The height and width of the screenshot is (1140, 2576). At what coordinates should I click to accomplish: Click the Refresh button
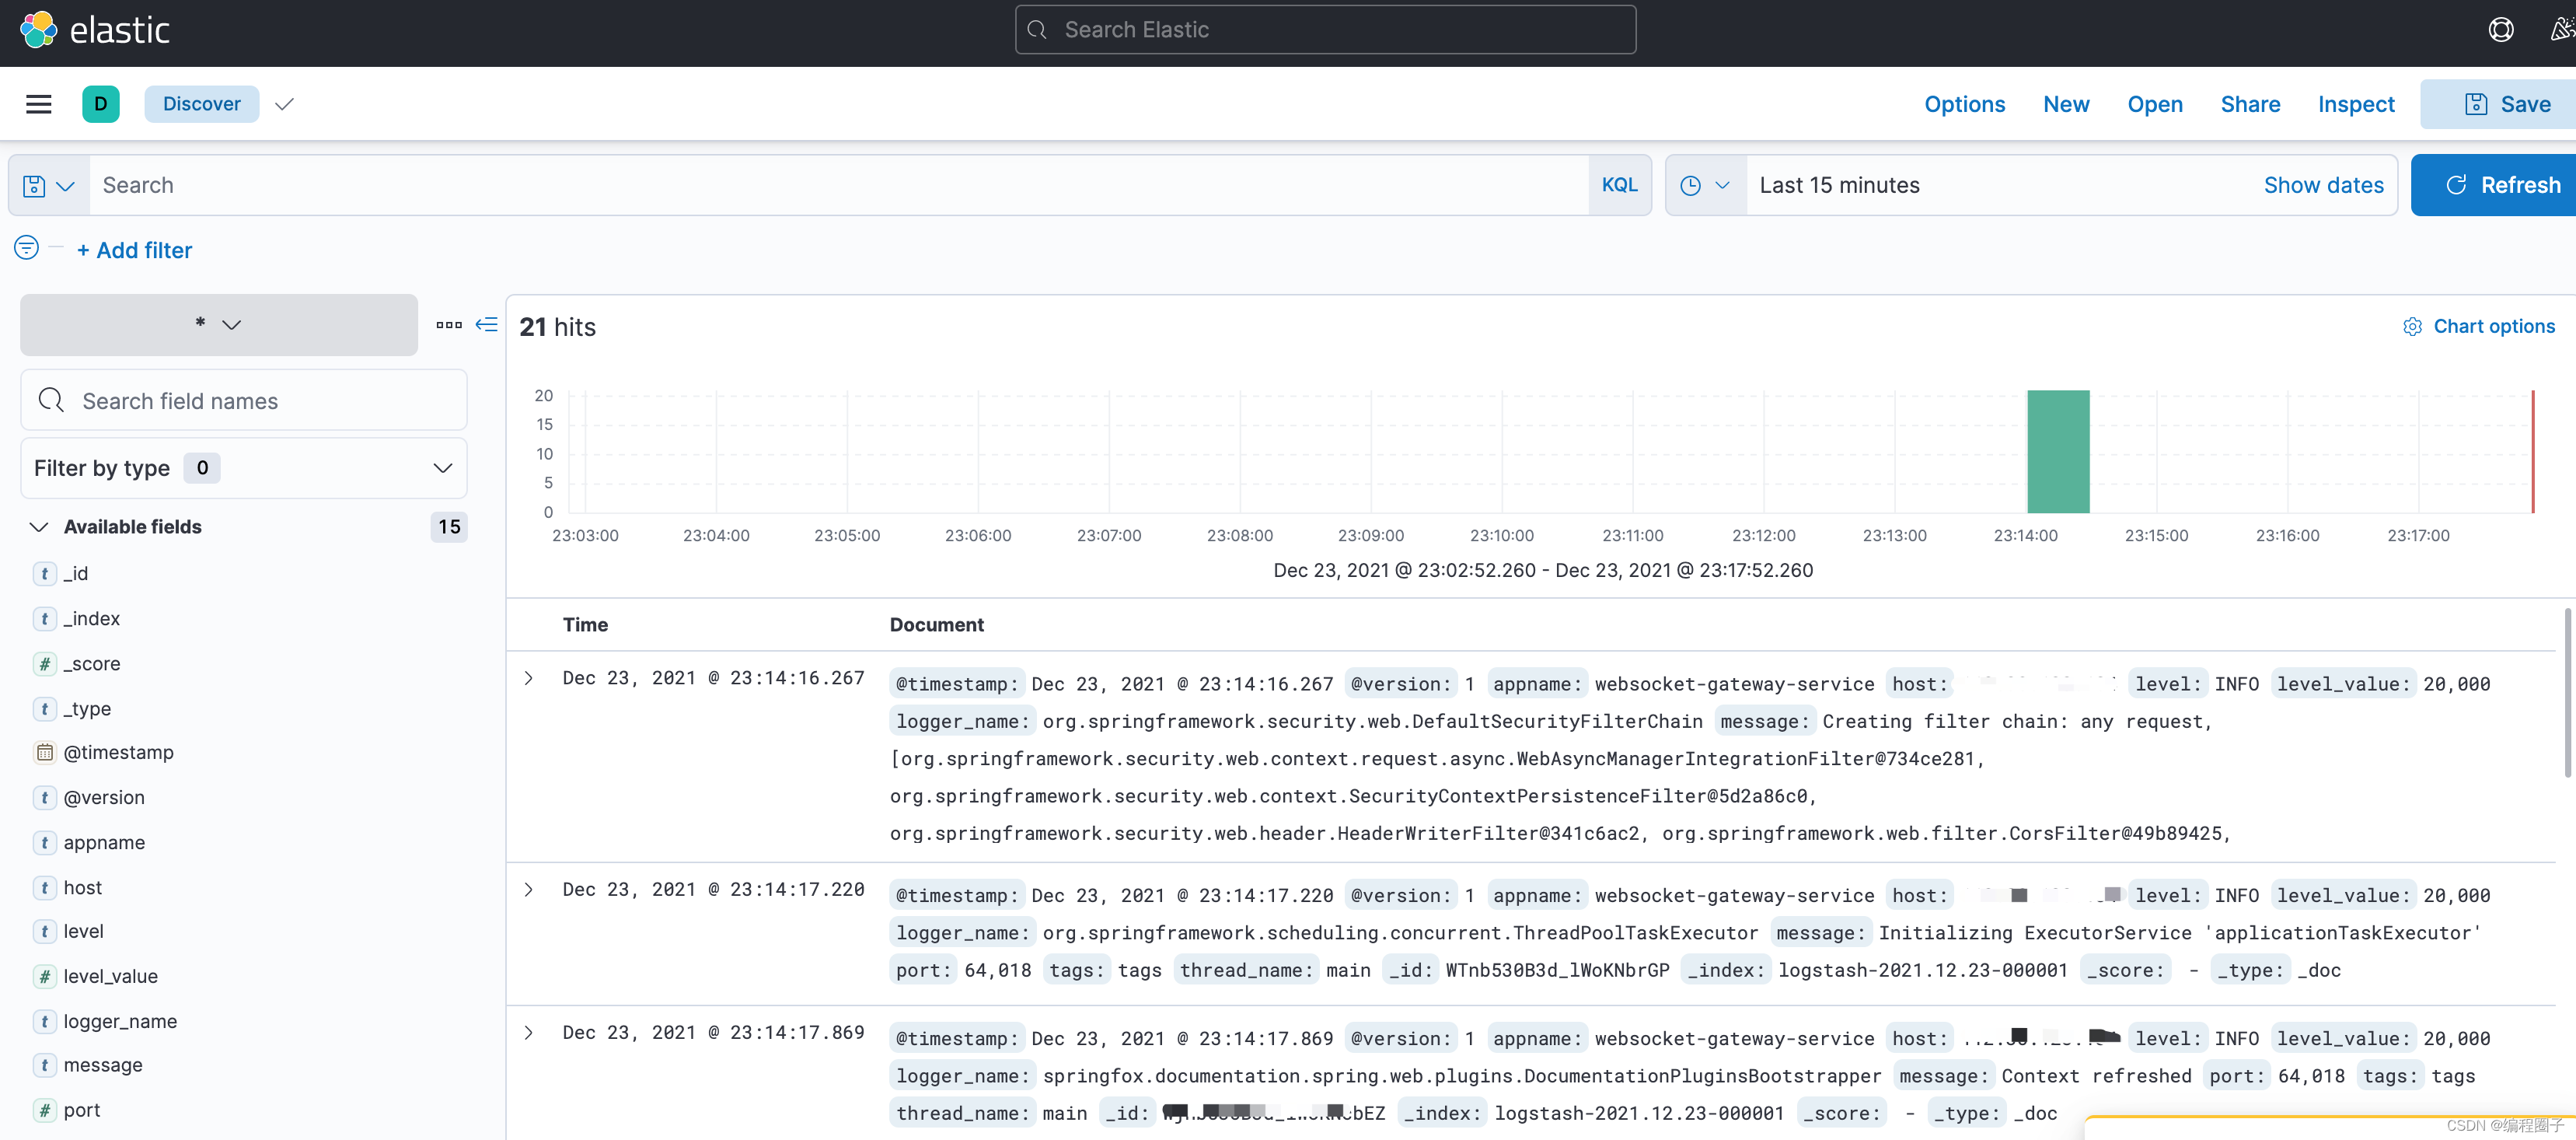[2501, 186]
